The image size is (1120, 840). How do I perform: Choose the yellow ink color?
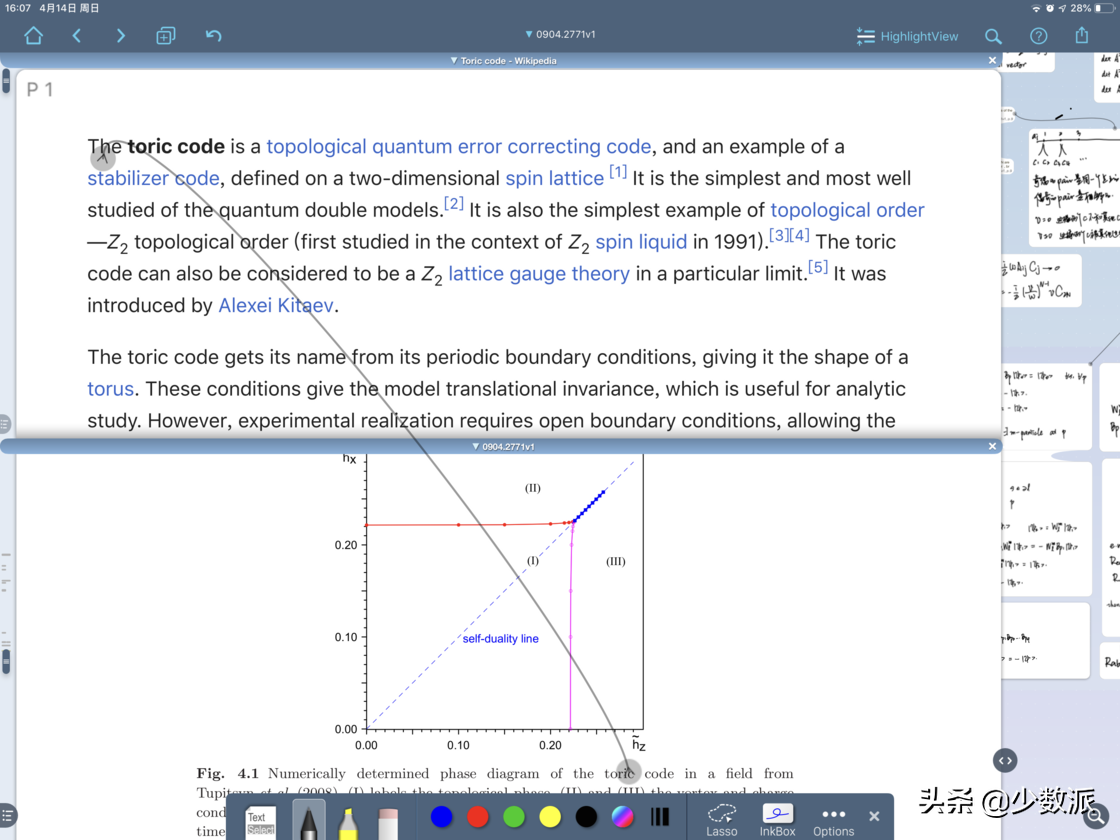pyautogui.click(x=550, y=816)
